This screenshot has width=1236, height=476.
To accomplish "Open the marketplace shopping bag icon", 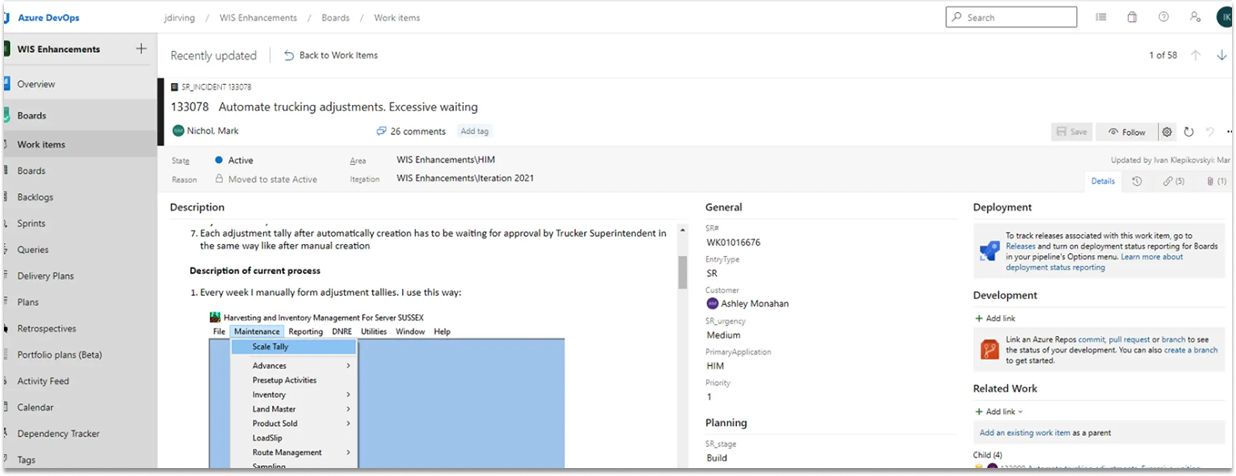I will pyautogui.click(x=1132, y=17).
